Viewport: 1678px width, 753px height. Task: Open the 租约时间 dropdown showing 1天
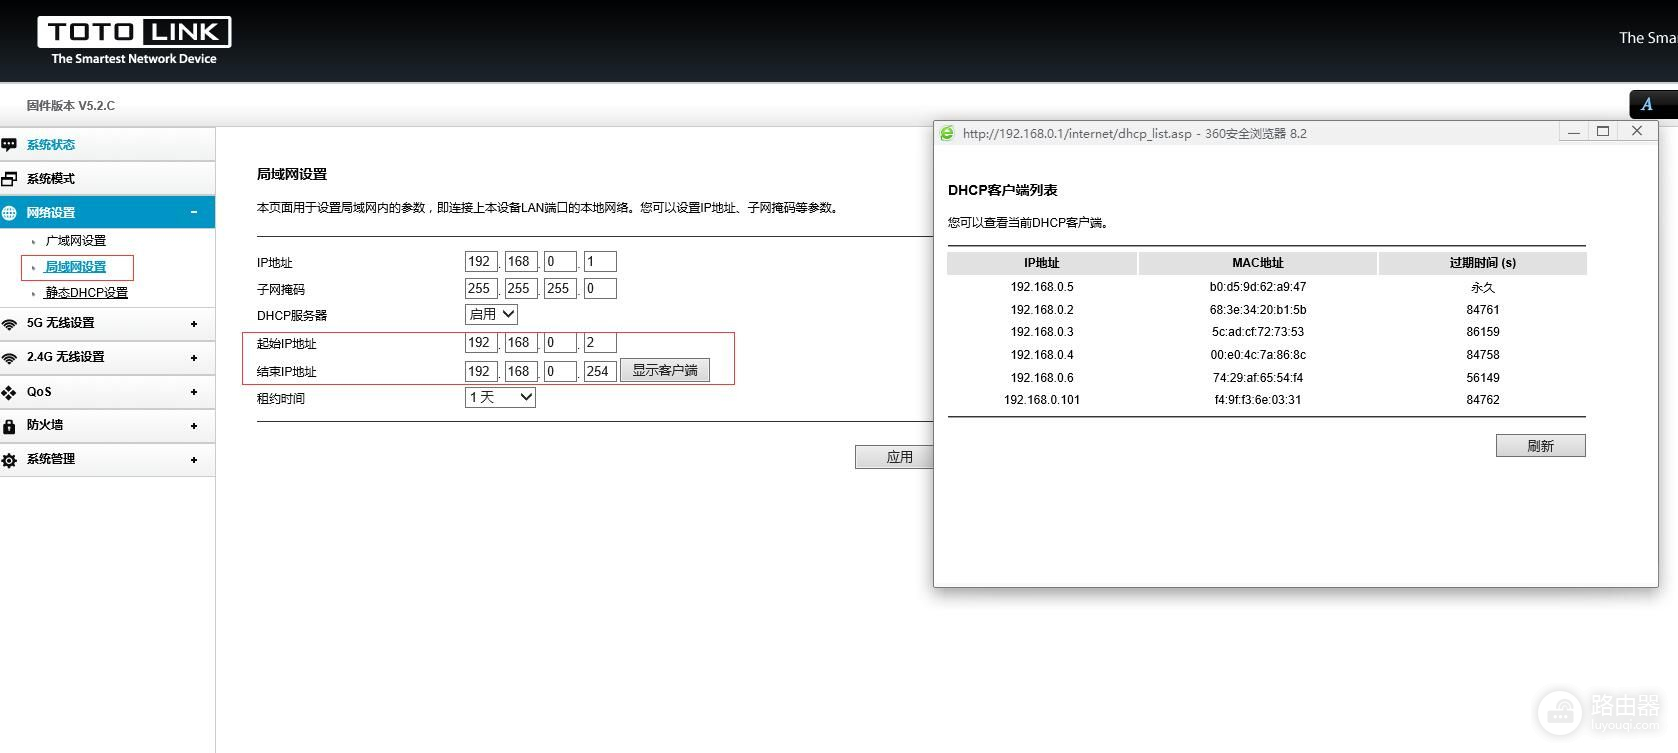coord(500,397)
